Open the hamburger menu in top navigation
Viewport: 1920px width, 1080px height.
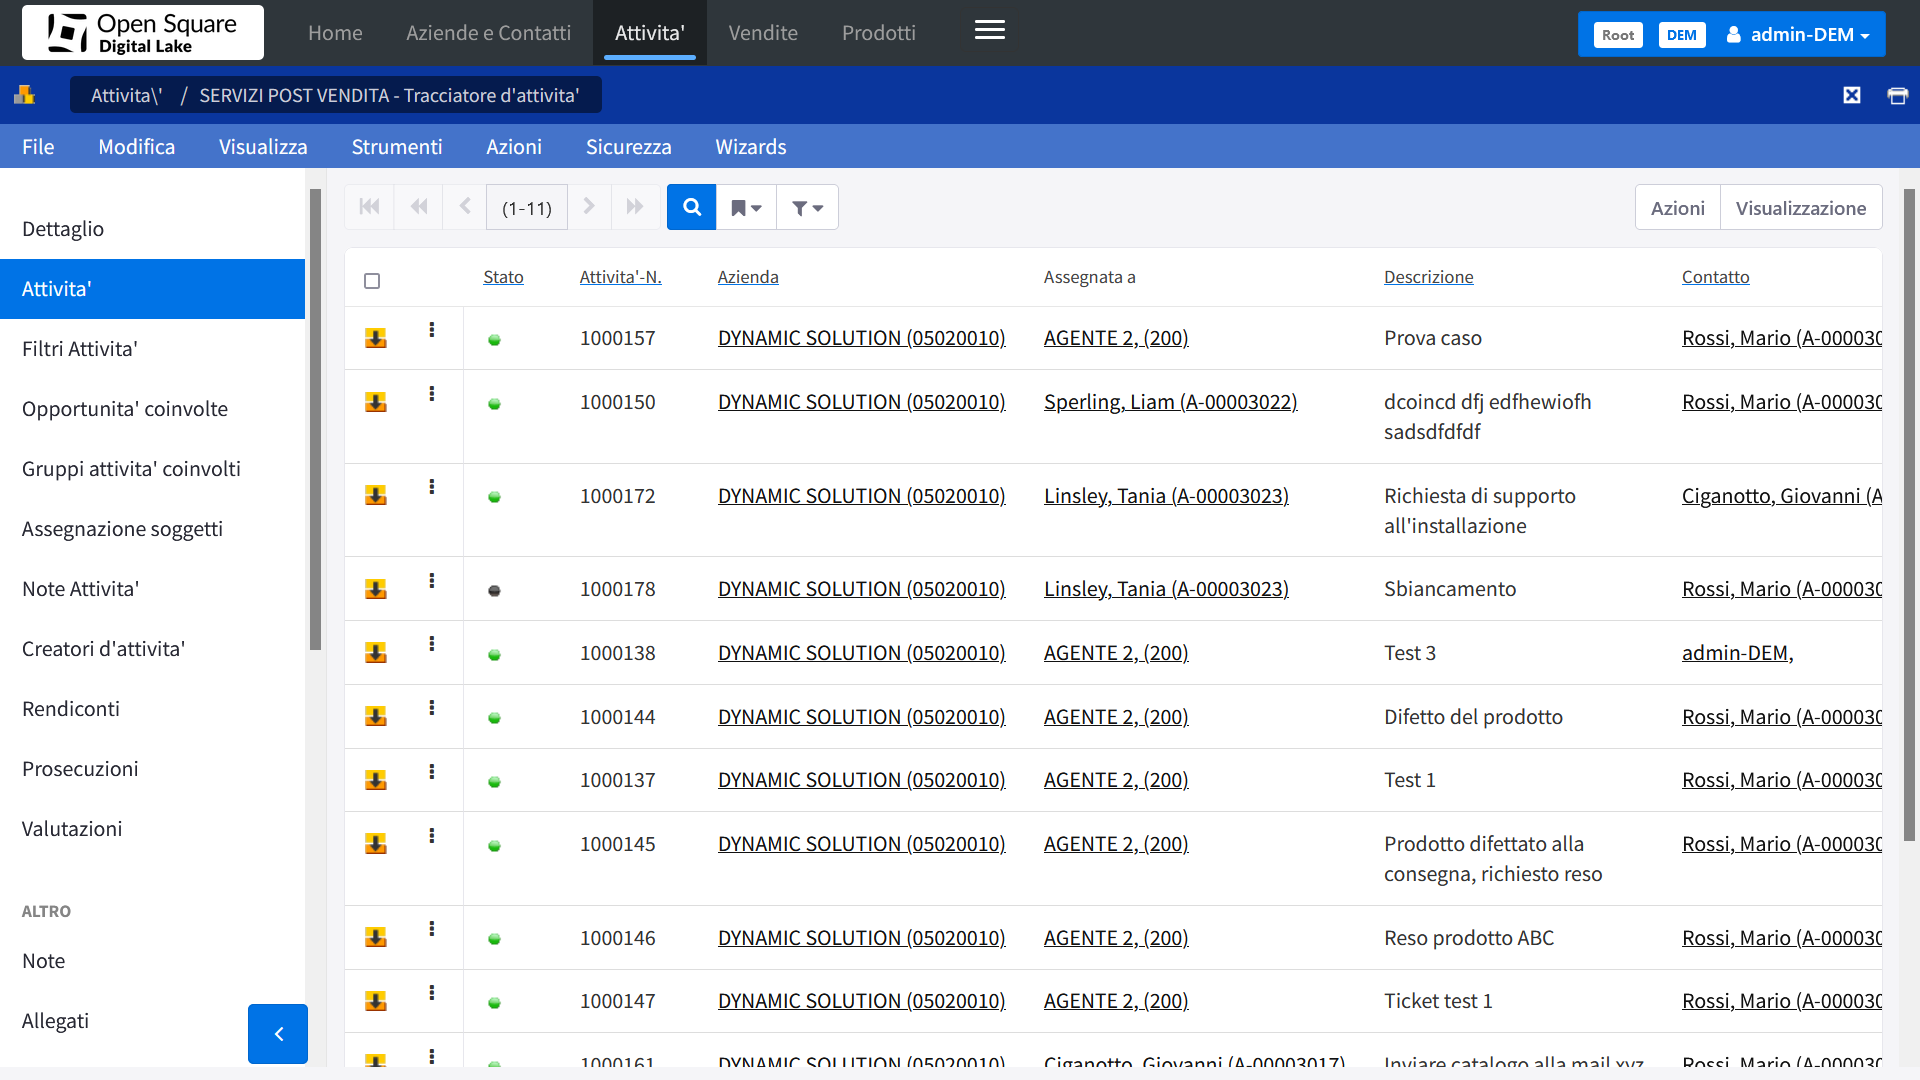[x=989, y=31]
